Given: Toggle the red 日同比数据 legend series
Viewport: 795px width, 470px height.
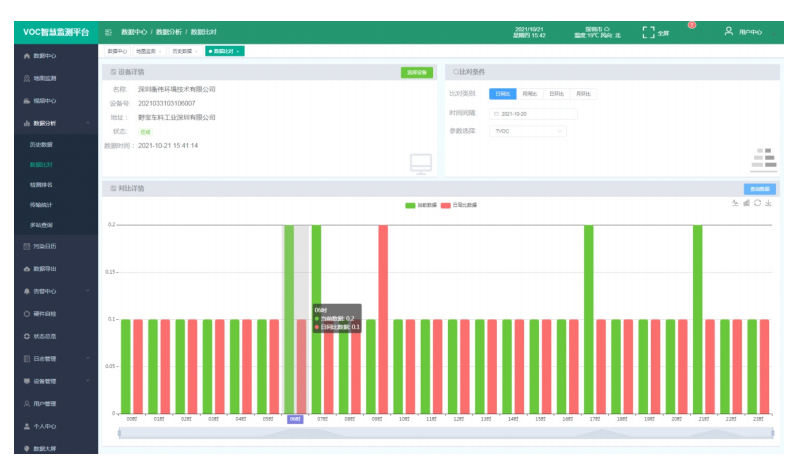Looking at the screenshot, I should point(459,205).
